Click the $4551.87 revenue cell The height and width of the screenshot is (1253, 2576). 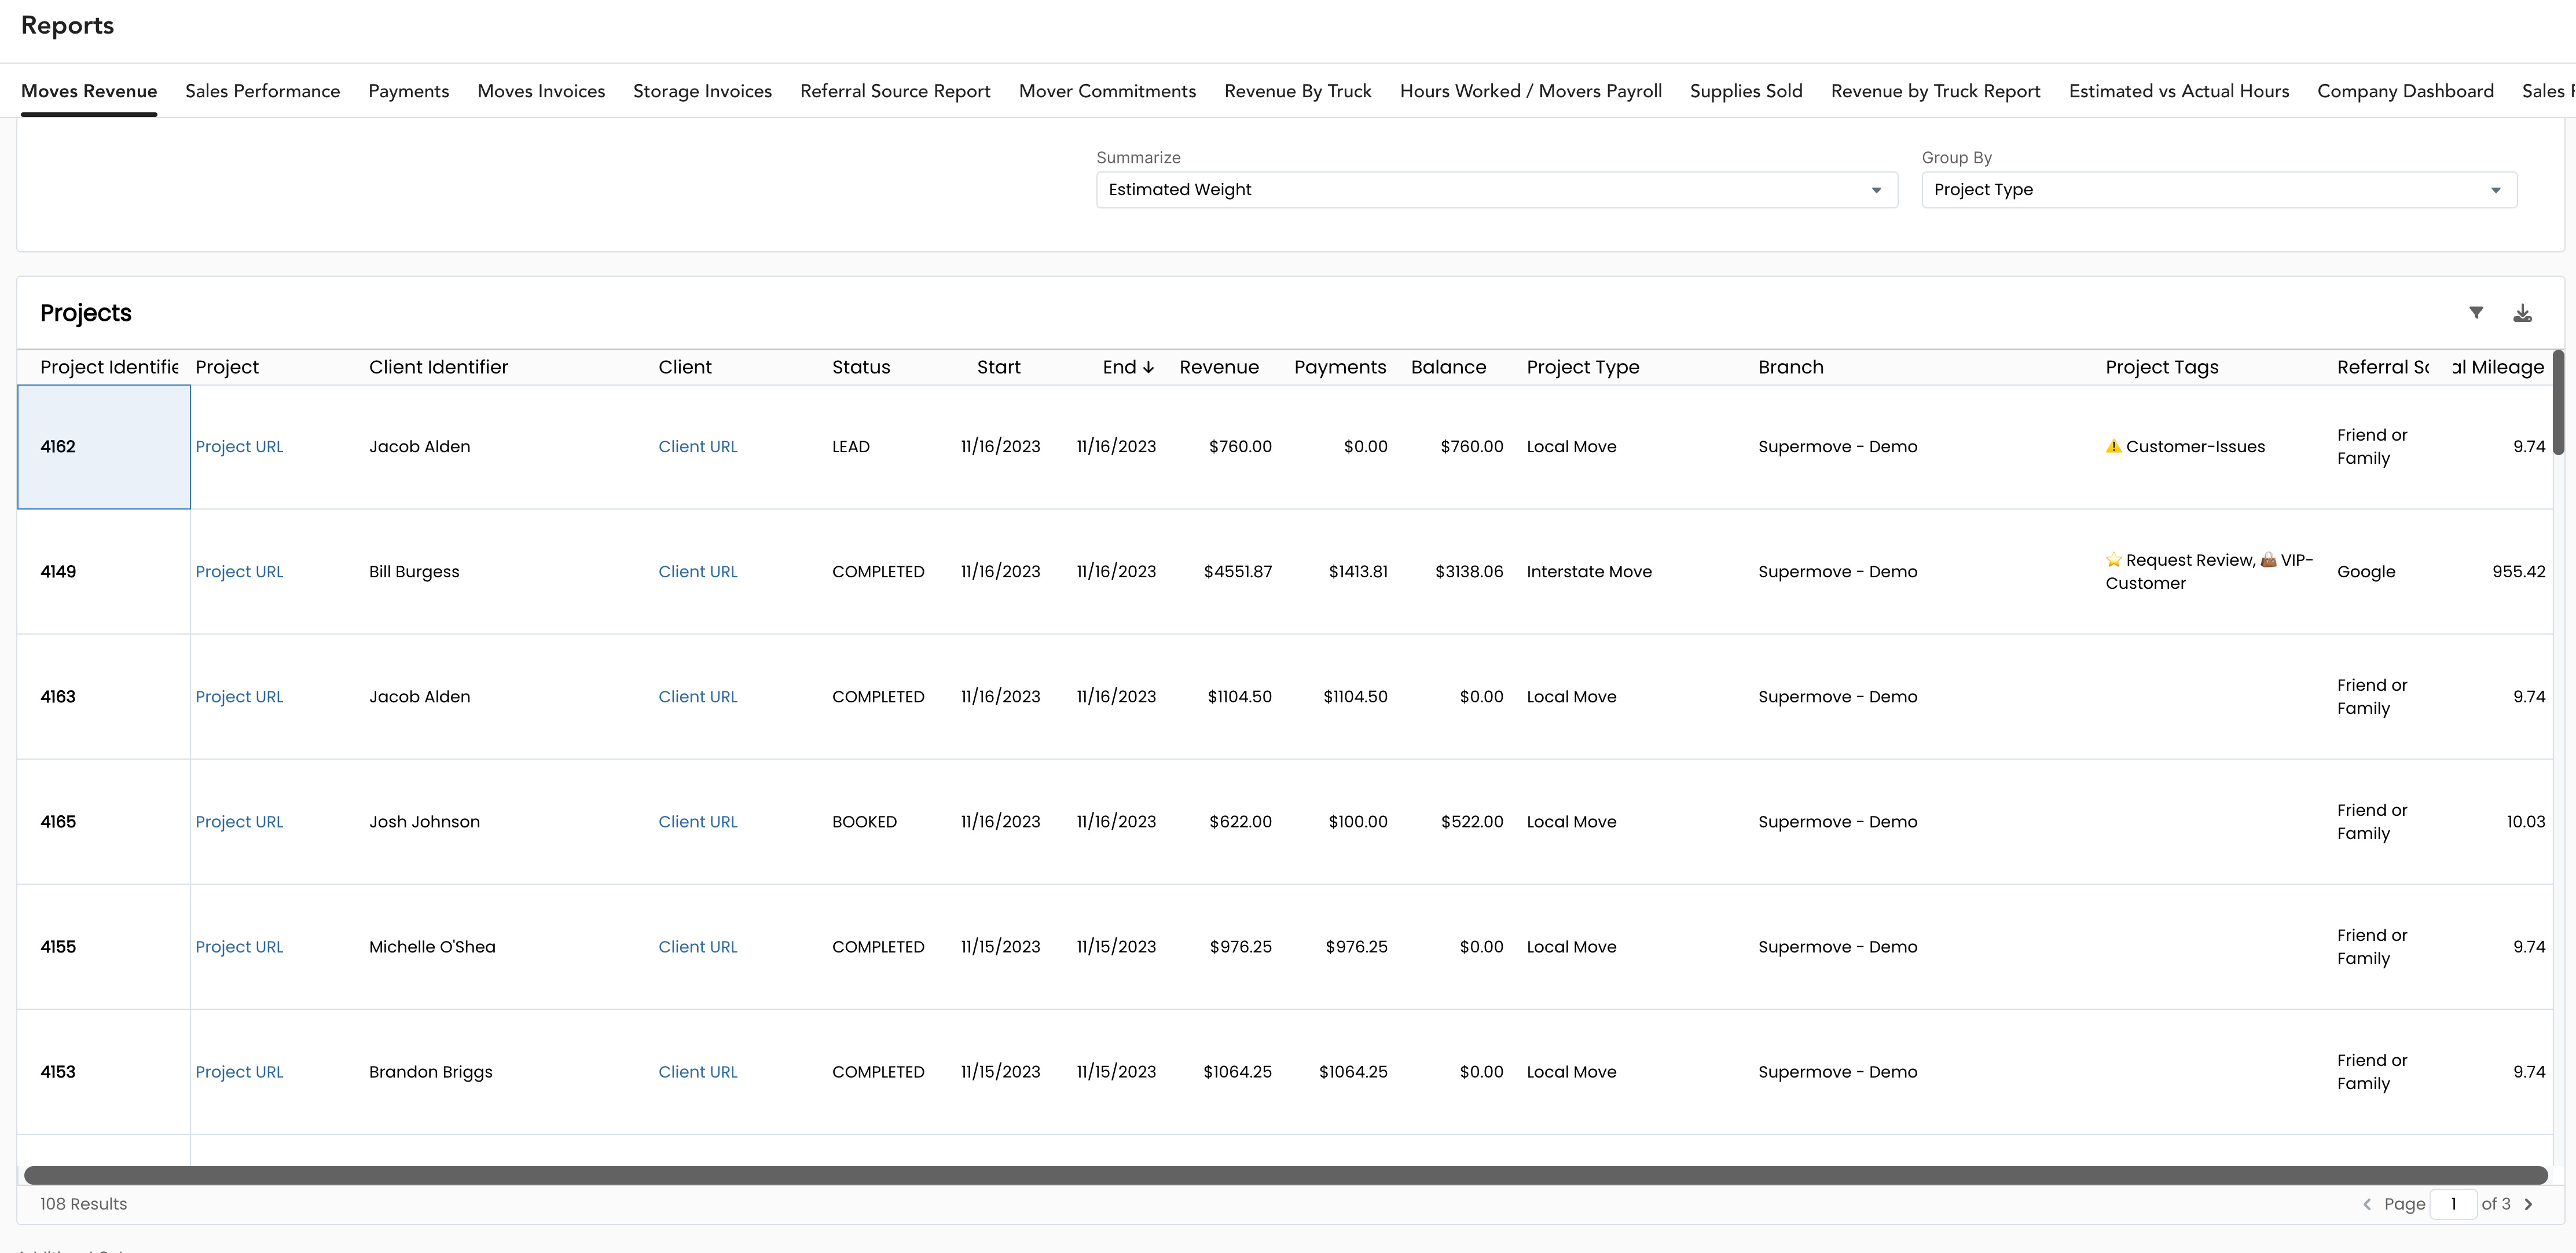point(1237,572)
